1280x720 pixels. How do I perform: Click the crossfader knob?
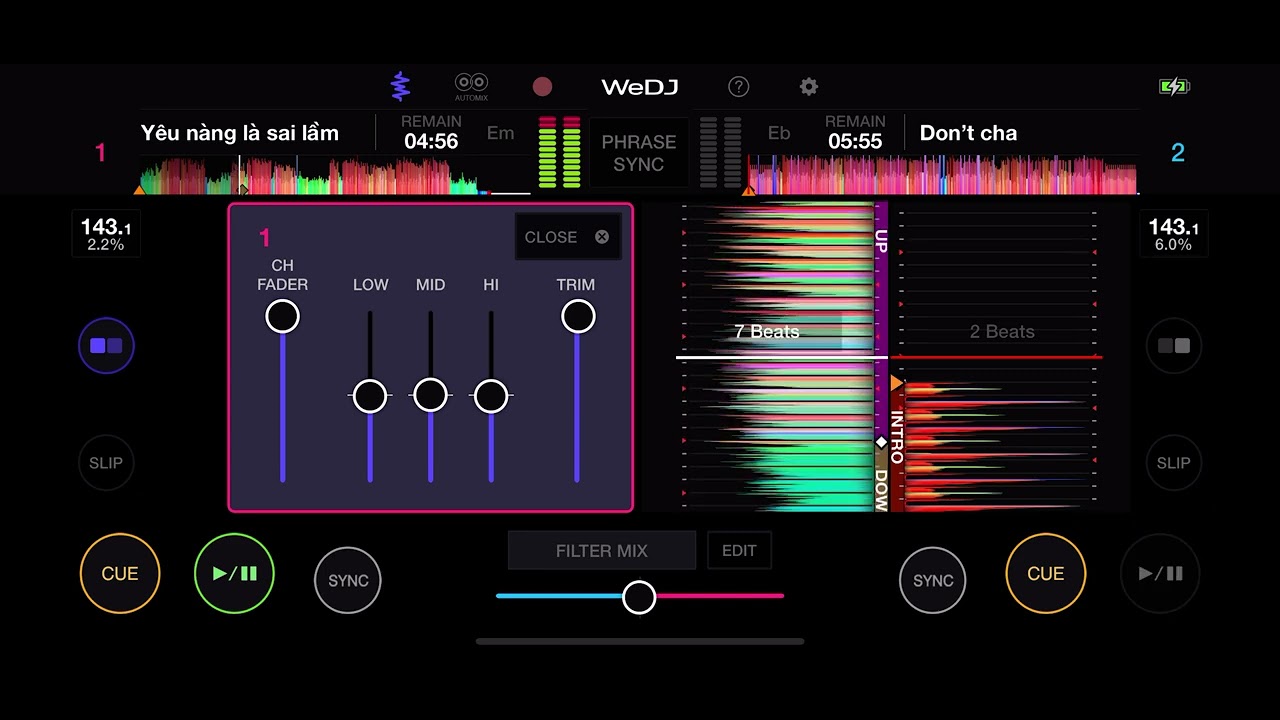point(639,597)
